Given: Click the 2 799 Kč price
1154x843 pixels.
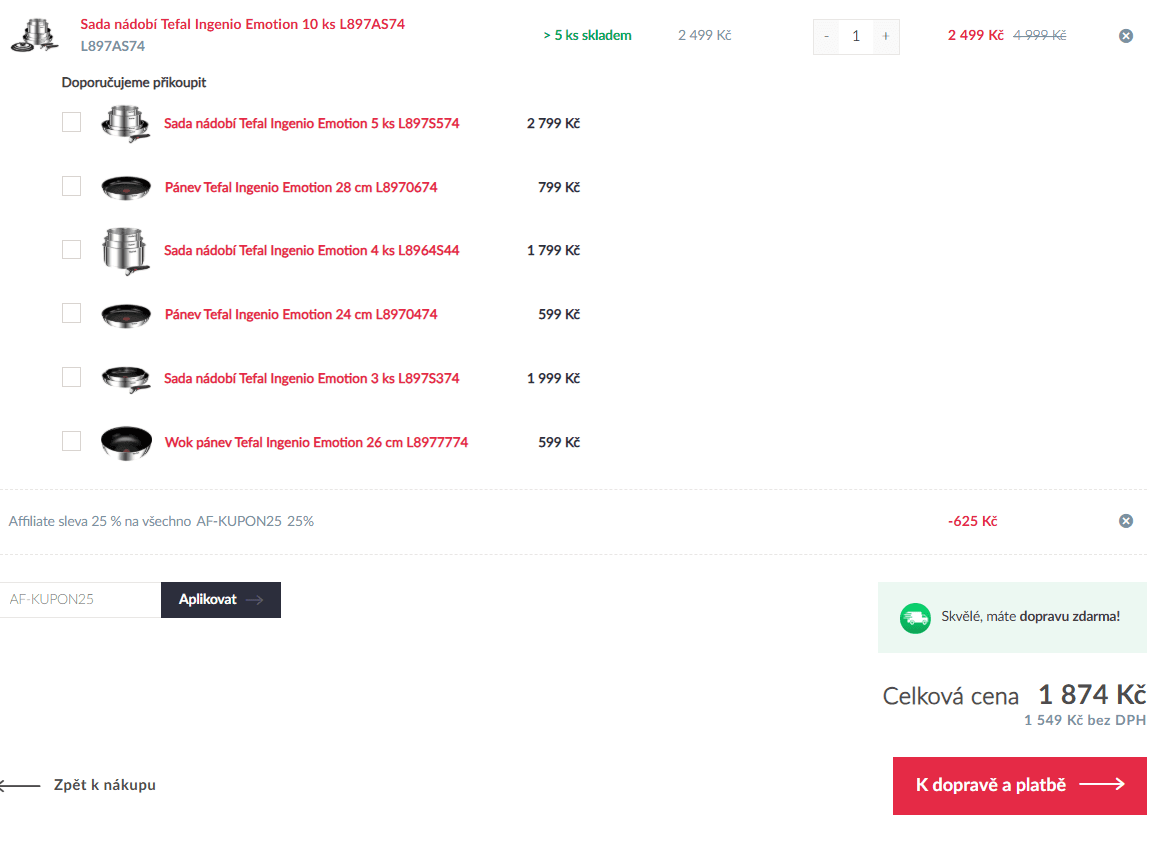Looking at the screenshot, I should [553, 124].
